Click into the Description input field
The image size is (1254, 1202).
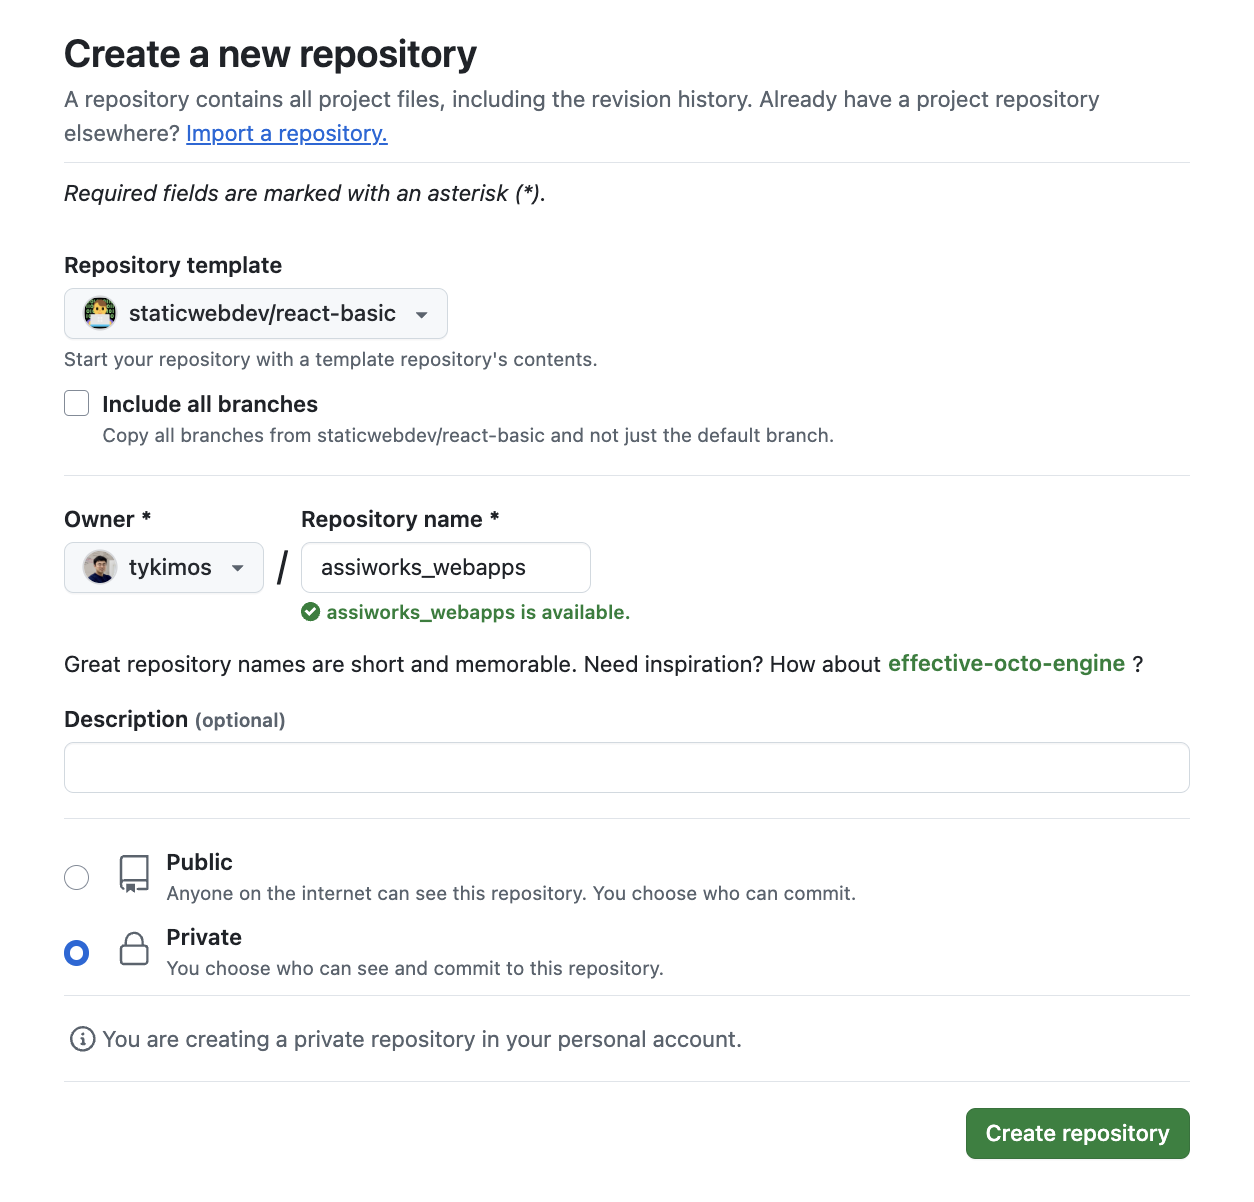626,768
